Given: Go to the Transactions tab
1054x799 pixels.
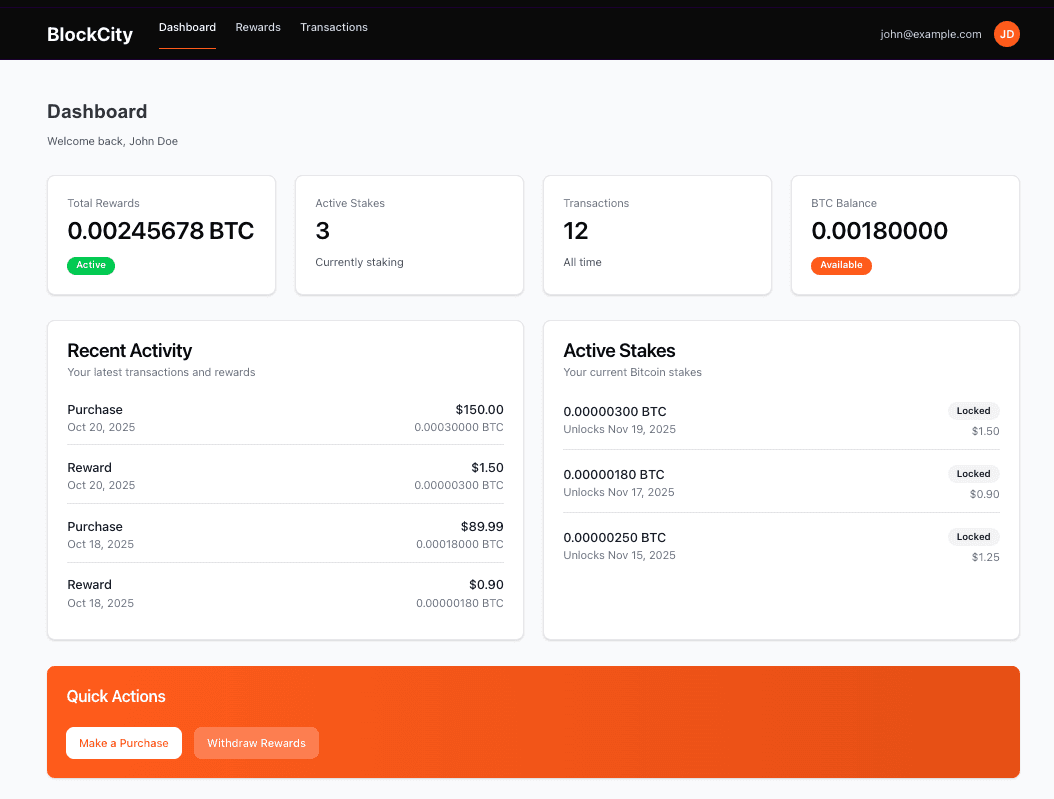Looking at the screenshot, I should [x=334, y=27].
